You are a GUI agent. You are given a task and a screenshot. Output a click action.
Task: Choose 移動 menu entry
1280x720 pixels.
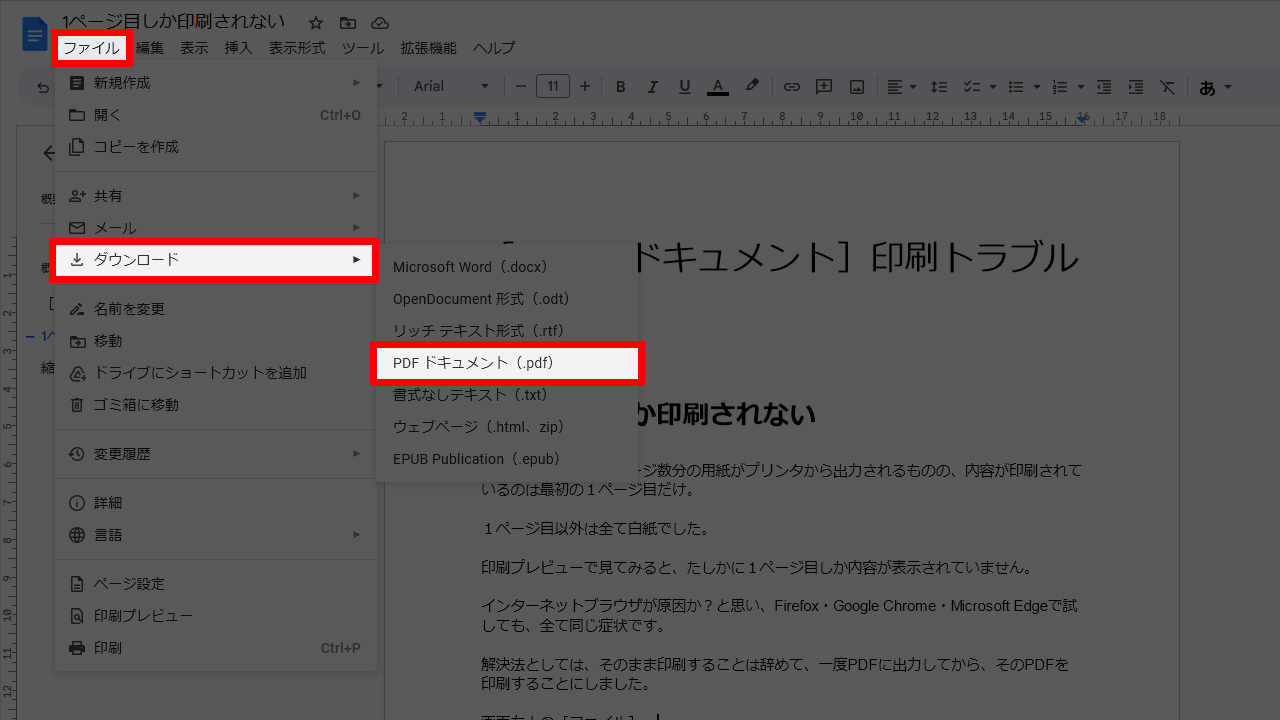coord(216,341)
